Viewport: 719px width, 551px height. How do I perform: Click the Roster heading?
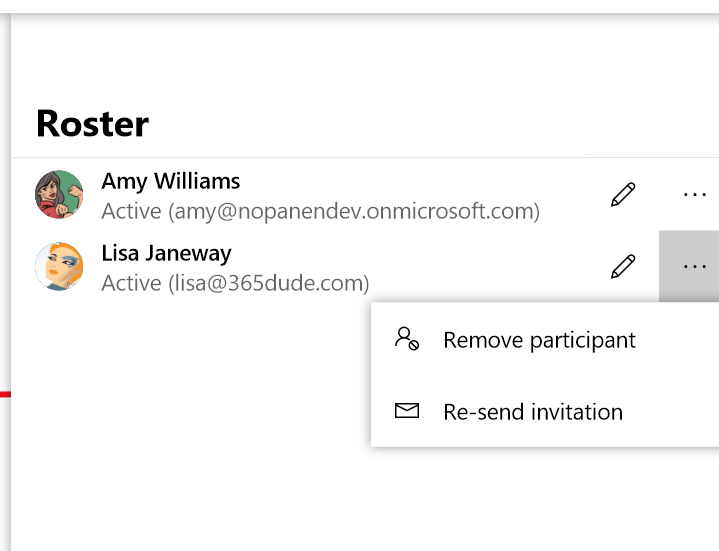(93, 124)
